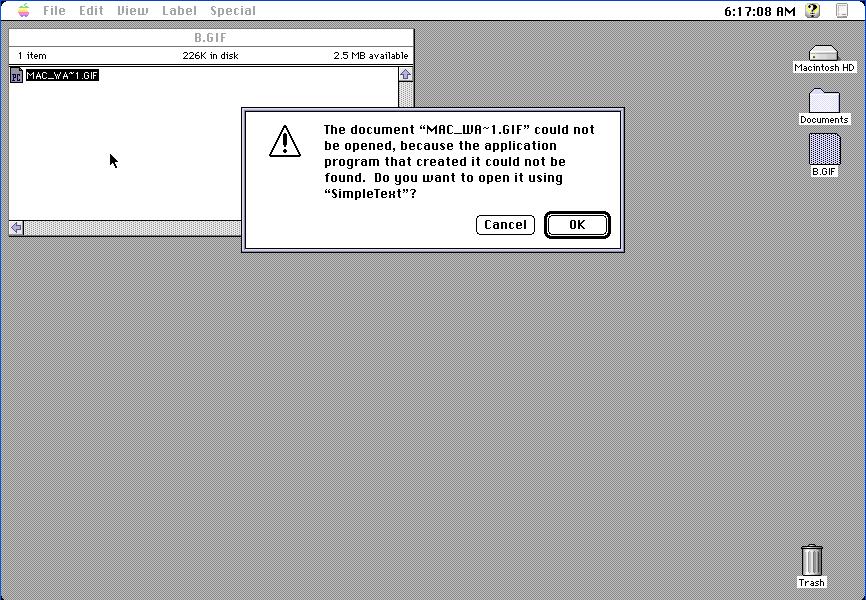Select the B.GIF disk icon on desktop

(x=825, y=149)
